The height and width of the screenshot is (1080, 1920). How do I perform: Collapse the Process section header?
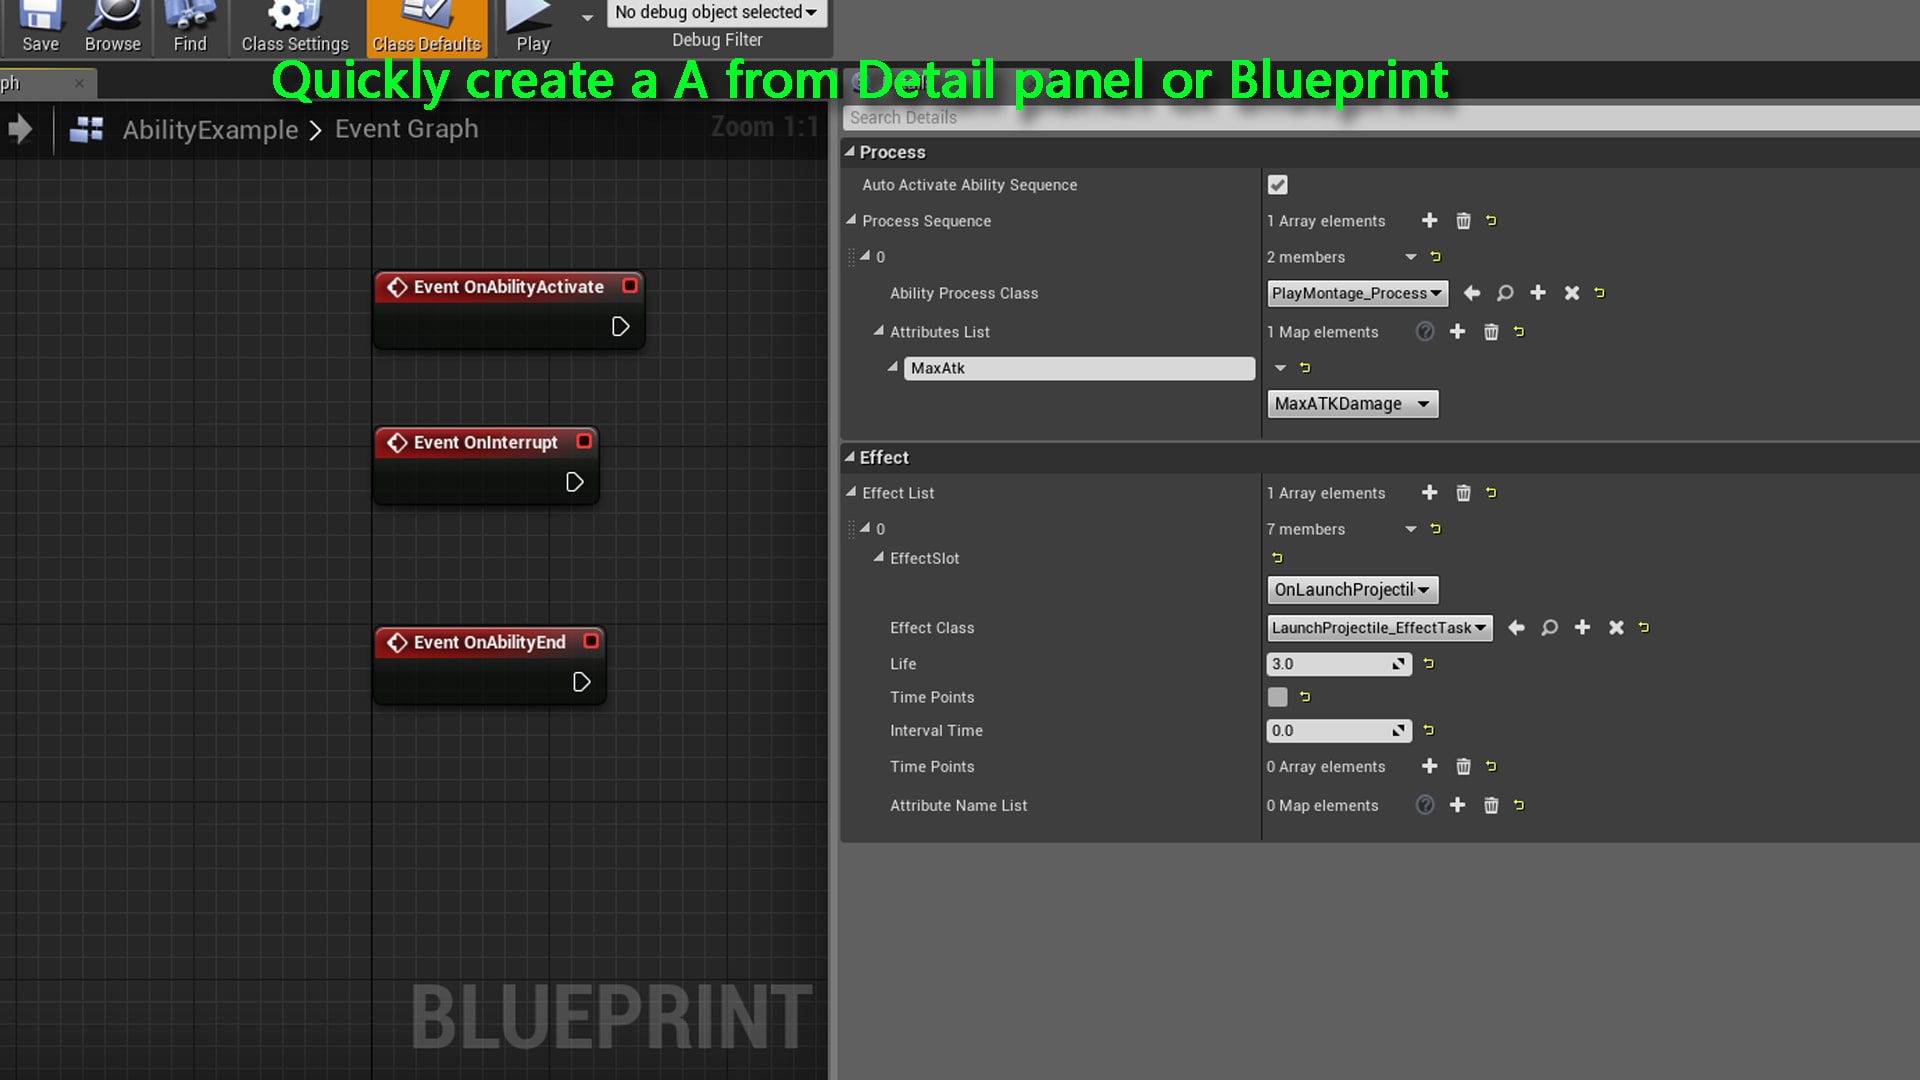click(851, 152)
